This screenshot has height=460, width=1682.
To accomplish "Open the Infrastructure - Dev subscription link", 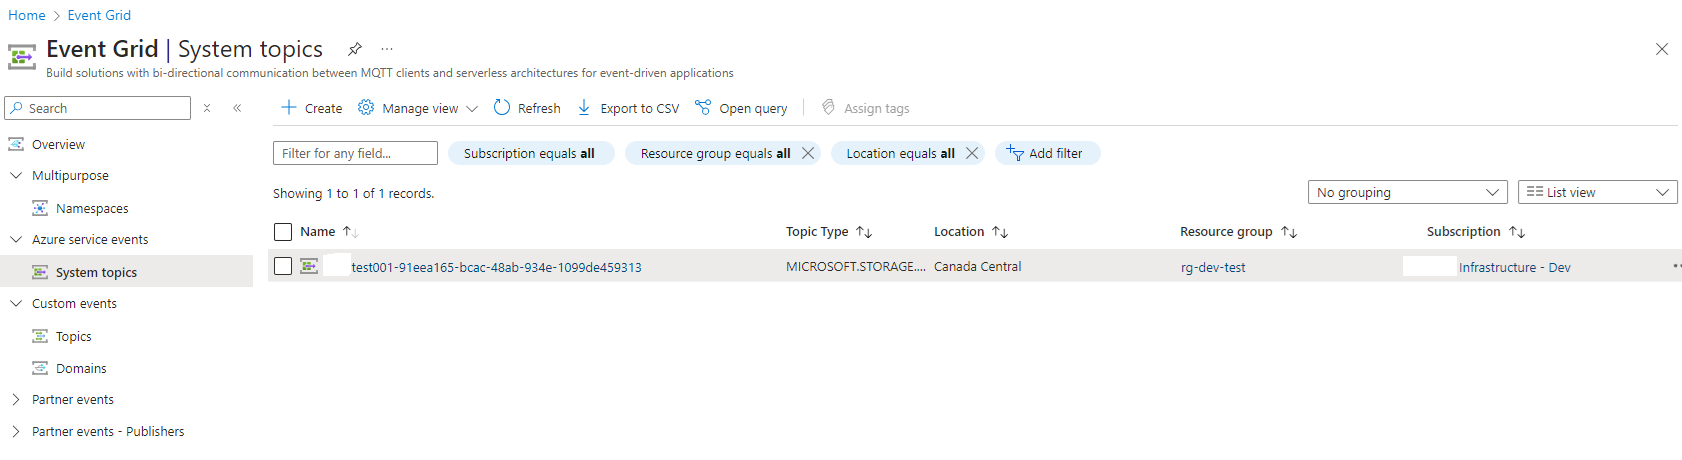I will (1514, 267).
